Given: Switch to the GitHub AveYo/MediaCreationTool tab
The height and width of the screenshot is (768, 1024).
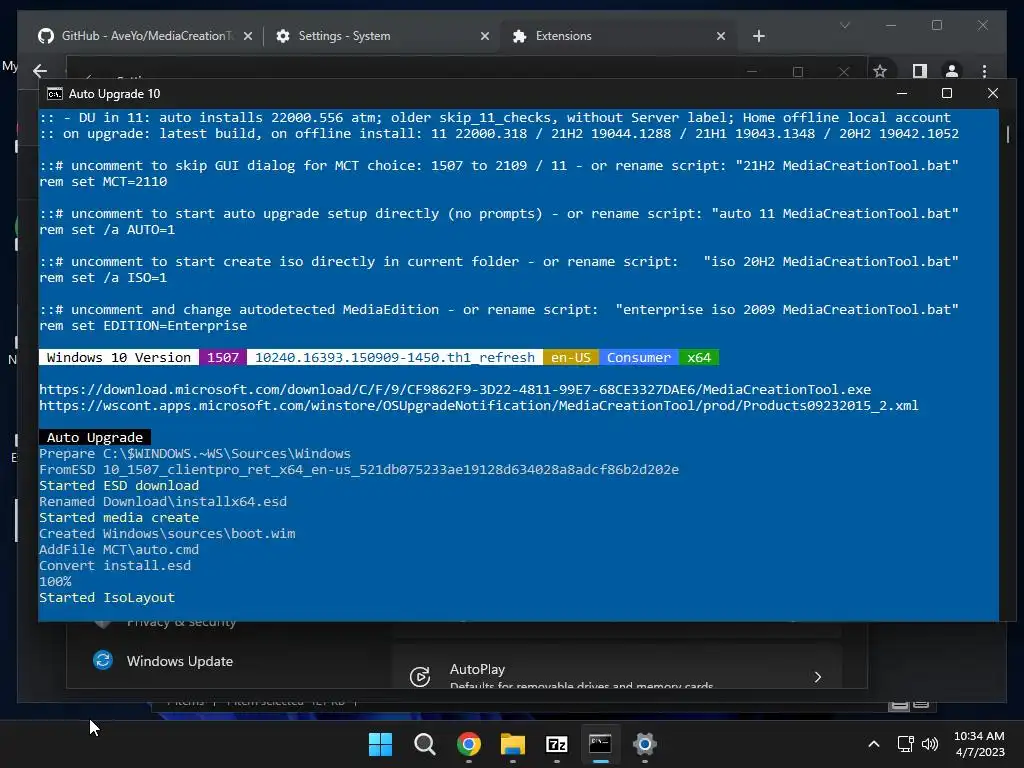Looking at the screenshot, I should coord(145,36).
